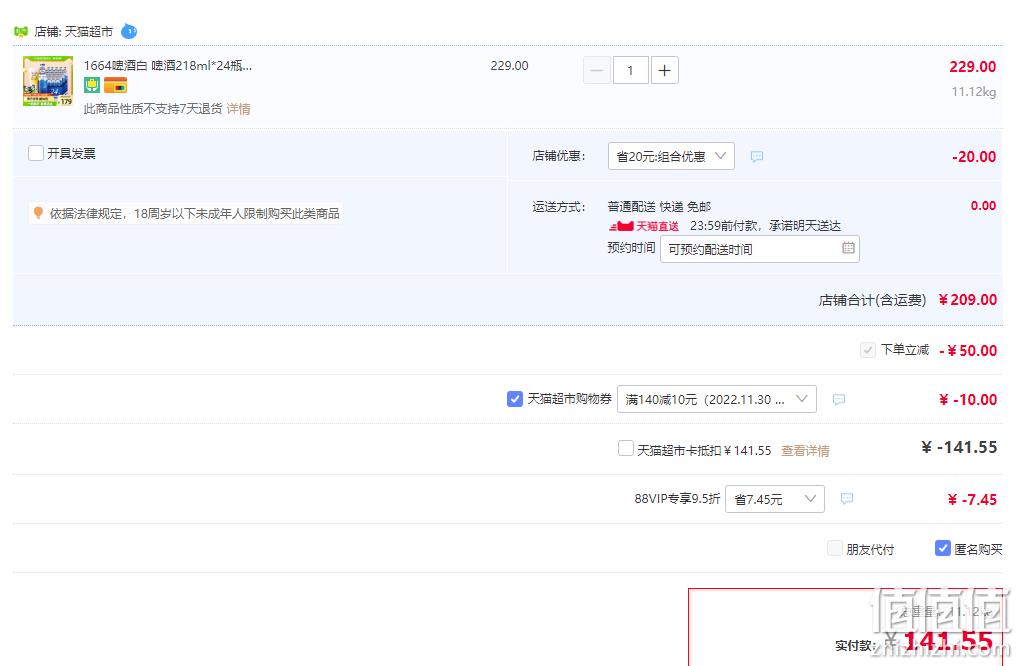The image size is (1020, 666).
Task: Click the 天猫直送 delivery badge
Action: tap(644, 226)
